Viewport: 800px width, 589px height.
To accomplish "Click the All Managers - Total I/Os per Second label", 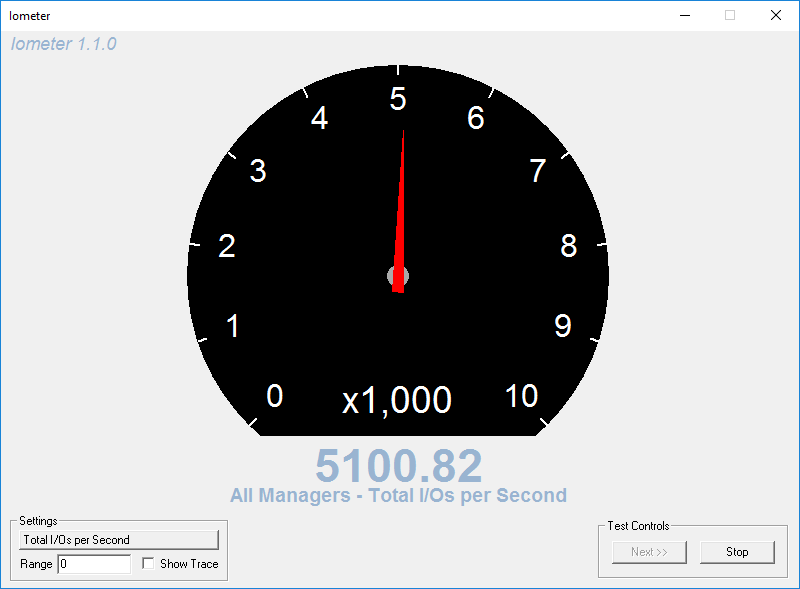I will coord(398,496).
